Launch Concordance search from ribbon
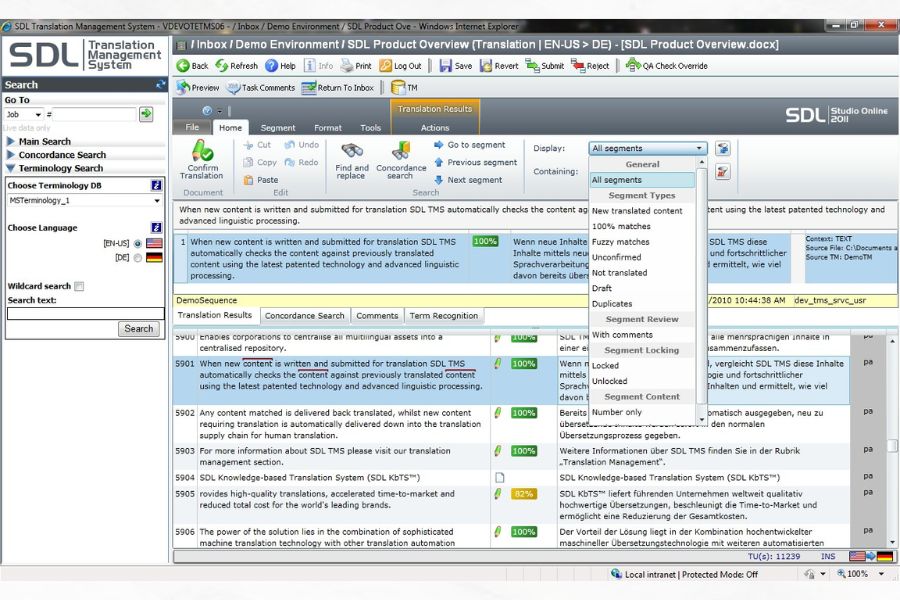This screenshot has width=900, height=600. (x=401, y=160)
